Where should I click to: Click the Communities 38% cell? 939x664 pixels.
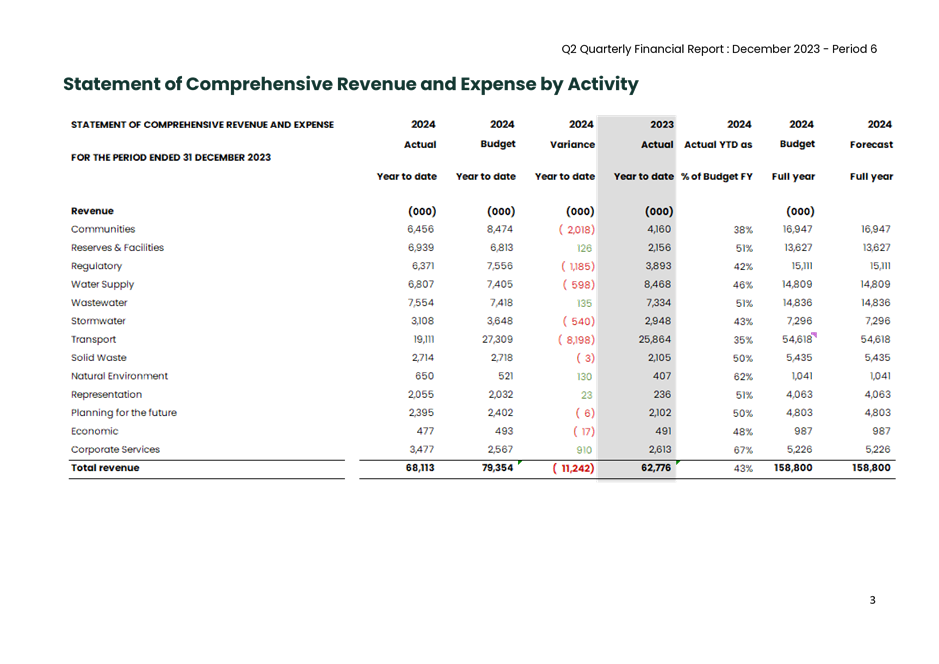pos(743,230)
